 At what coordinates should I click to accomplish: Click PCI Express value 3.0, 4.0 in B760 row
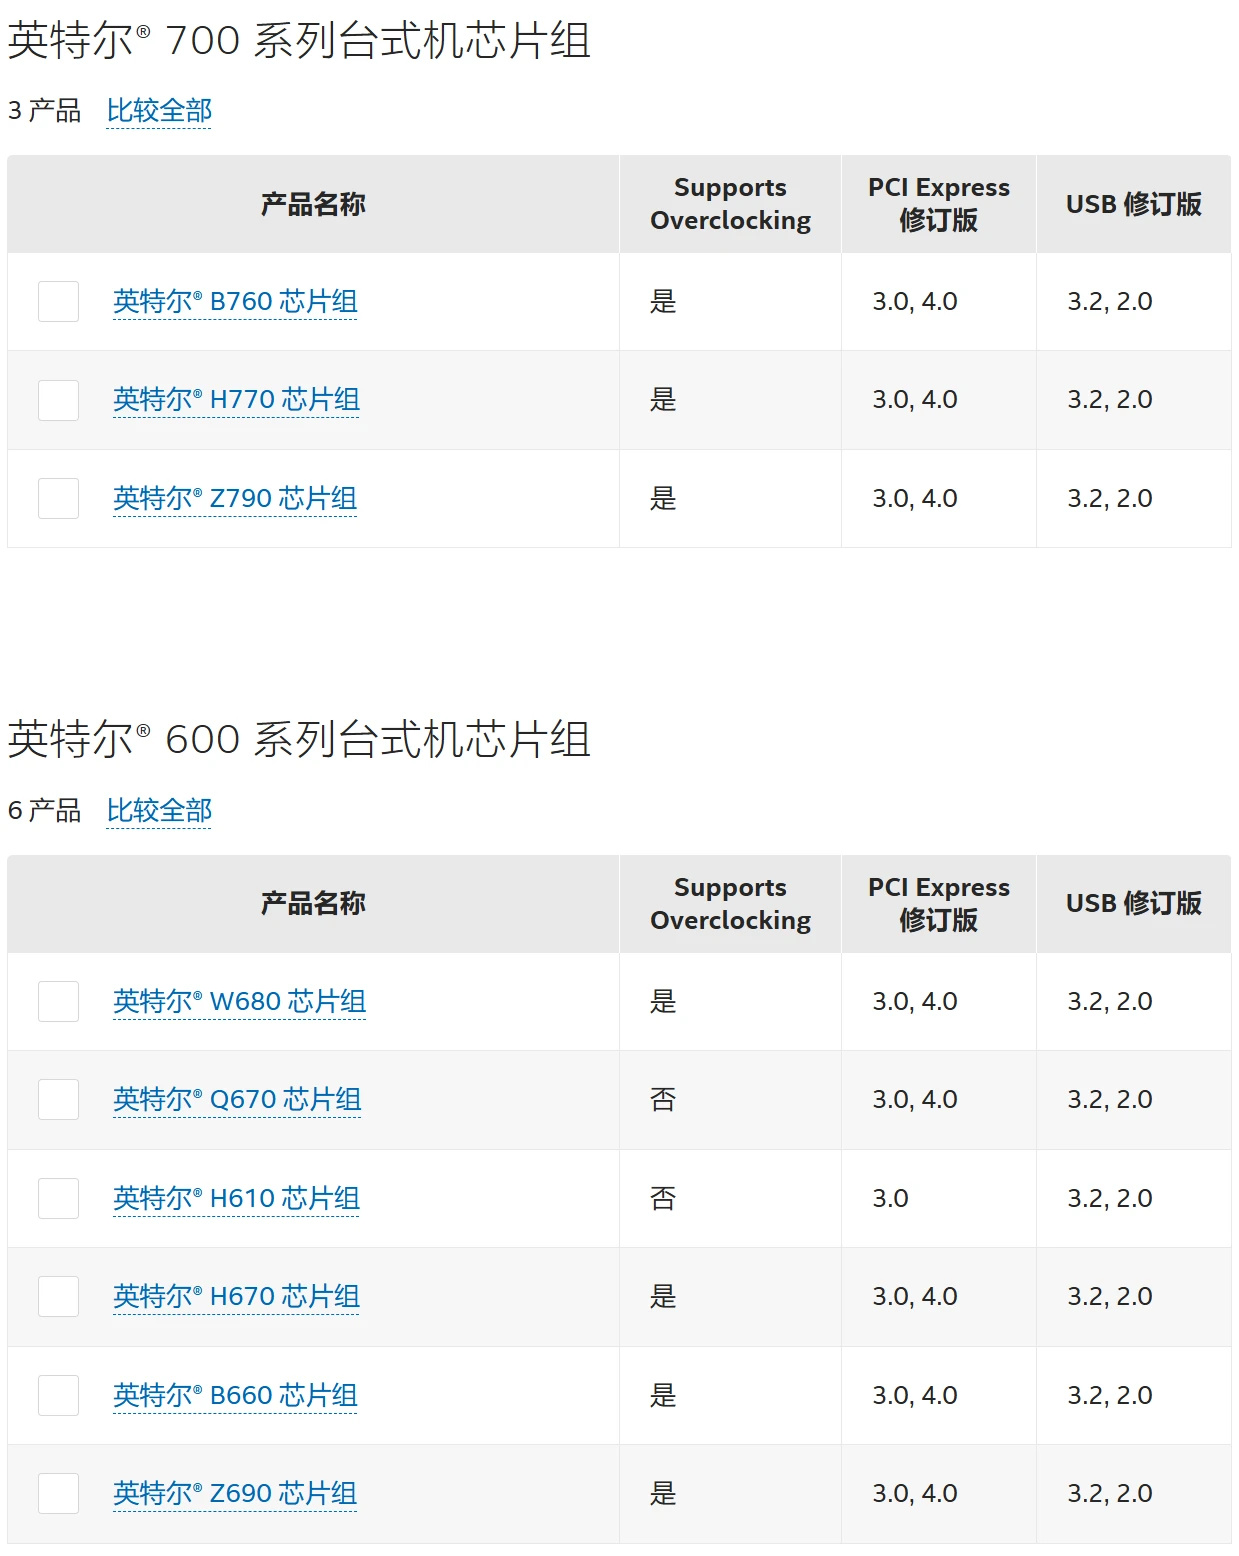coord(915,301)
